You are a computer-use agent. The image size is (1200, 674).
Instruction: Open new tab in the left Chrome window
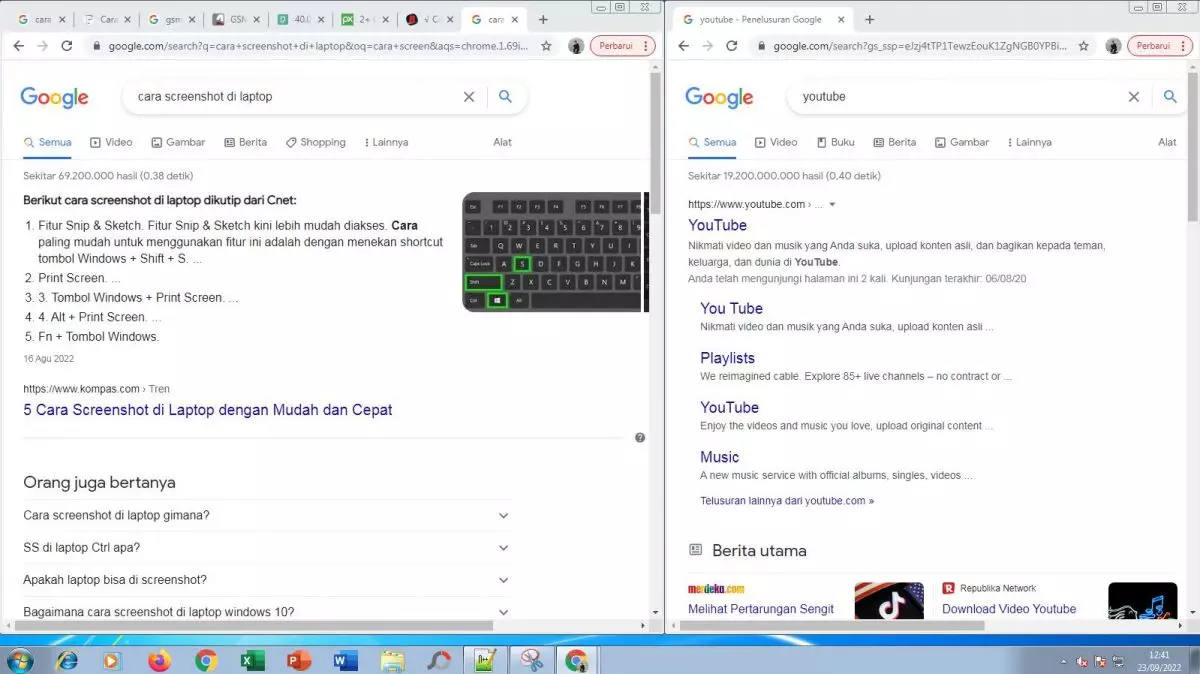(543, 19)
